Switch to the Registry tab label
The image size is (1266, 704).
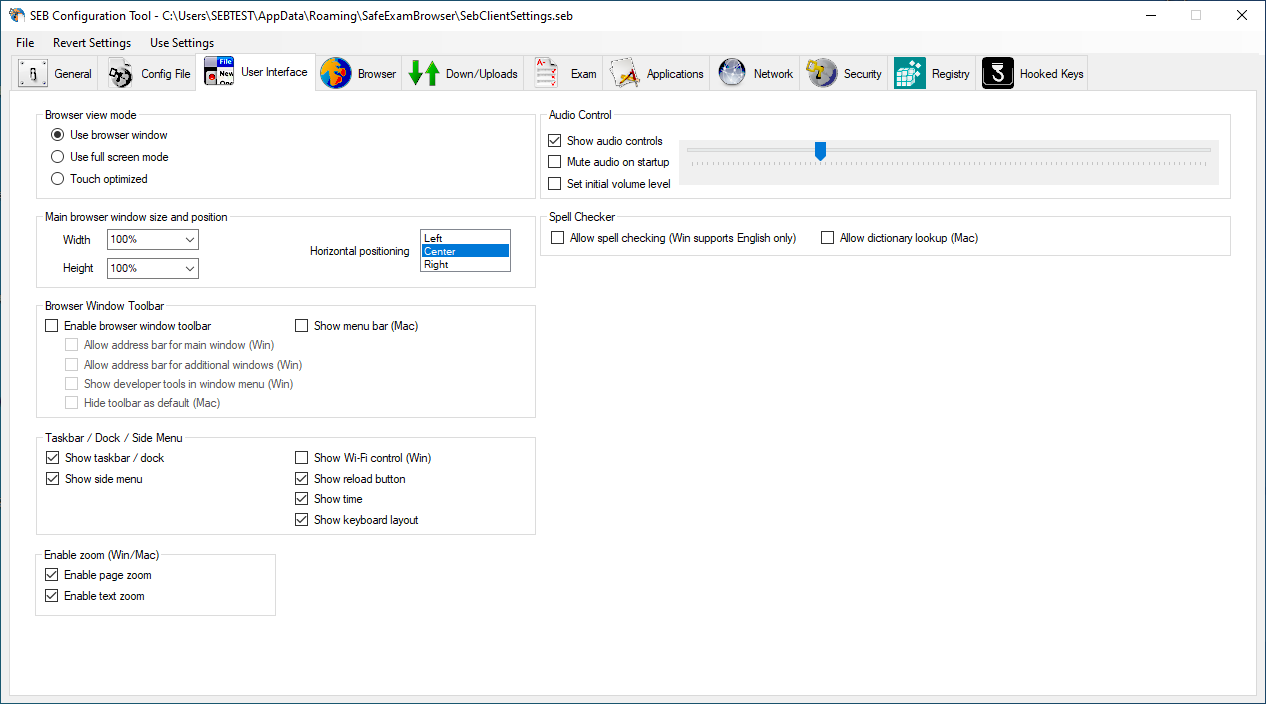[951, 74]
